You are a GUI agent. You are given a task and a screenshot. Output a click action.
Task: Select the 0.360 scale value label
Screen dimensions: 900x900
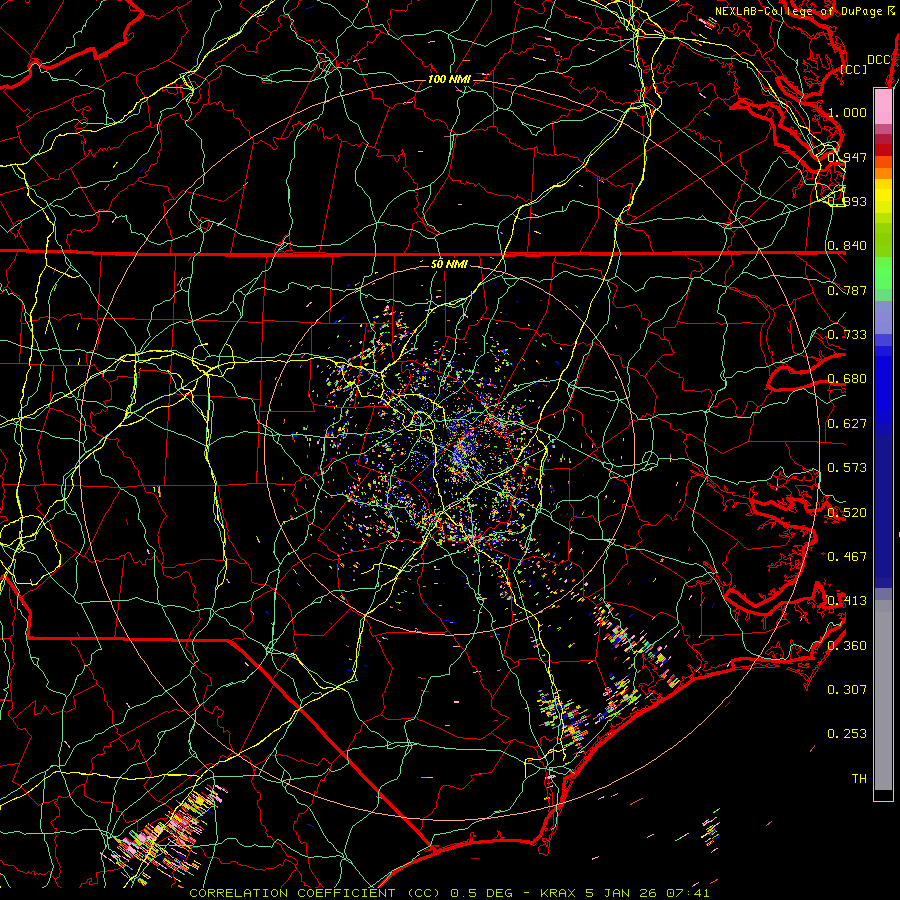(x=847, y=645)
